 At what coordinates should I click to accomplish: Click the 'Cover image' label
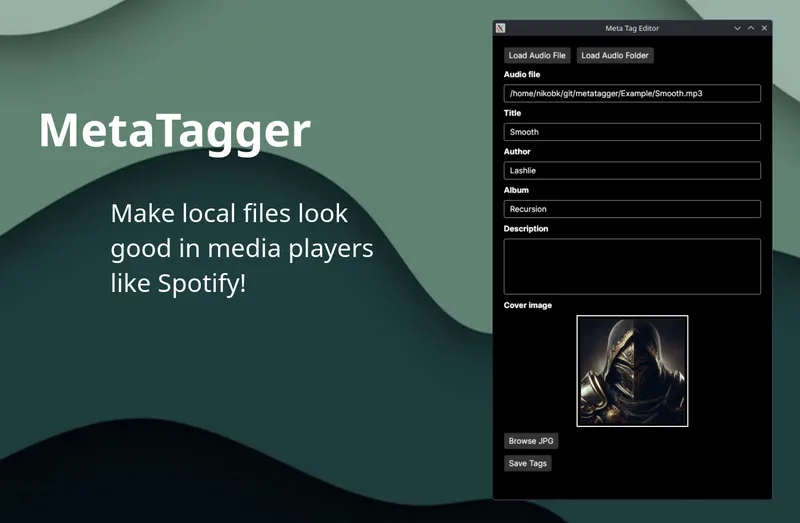pos(528,305)
